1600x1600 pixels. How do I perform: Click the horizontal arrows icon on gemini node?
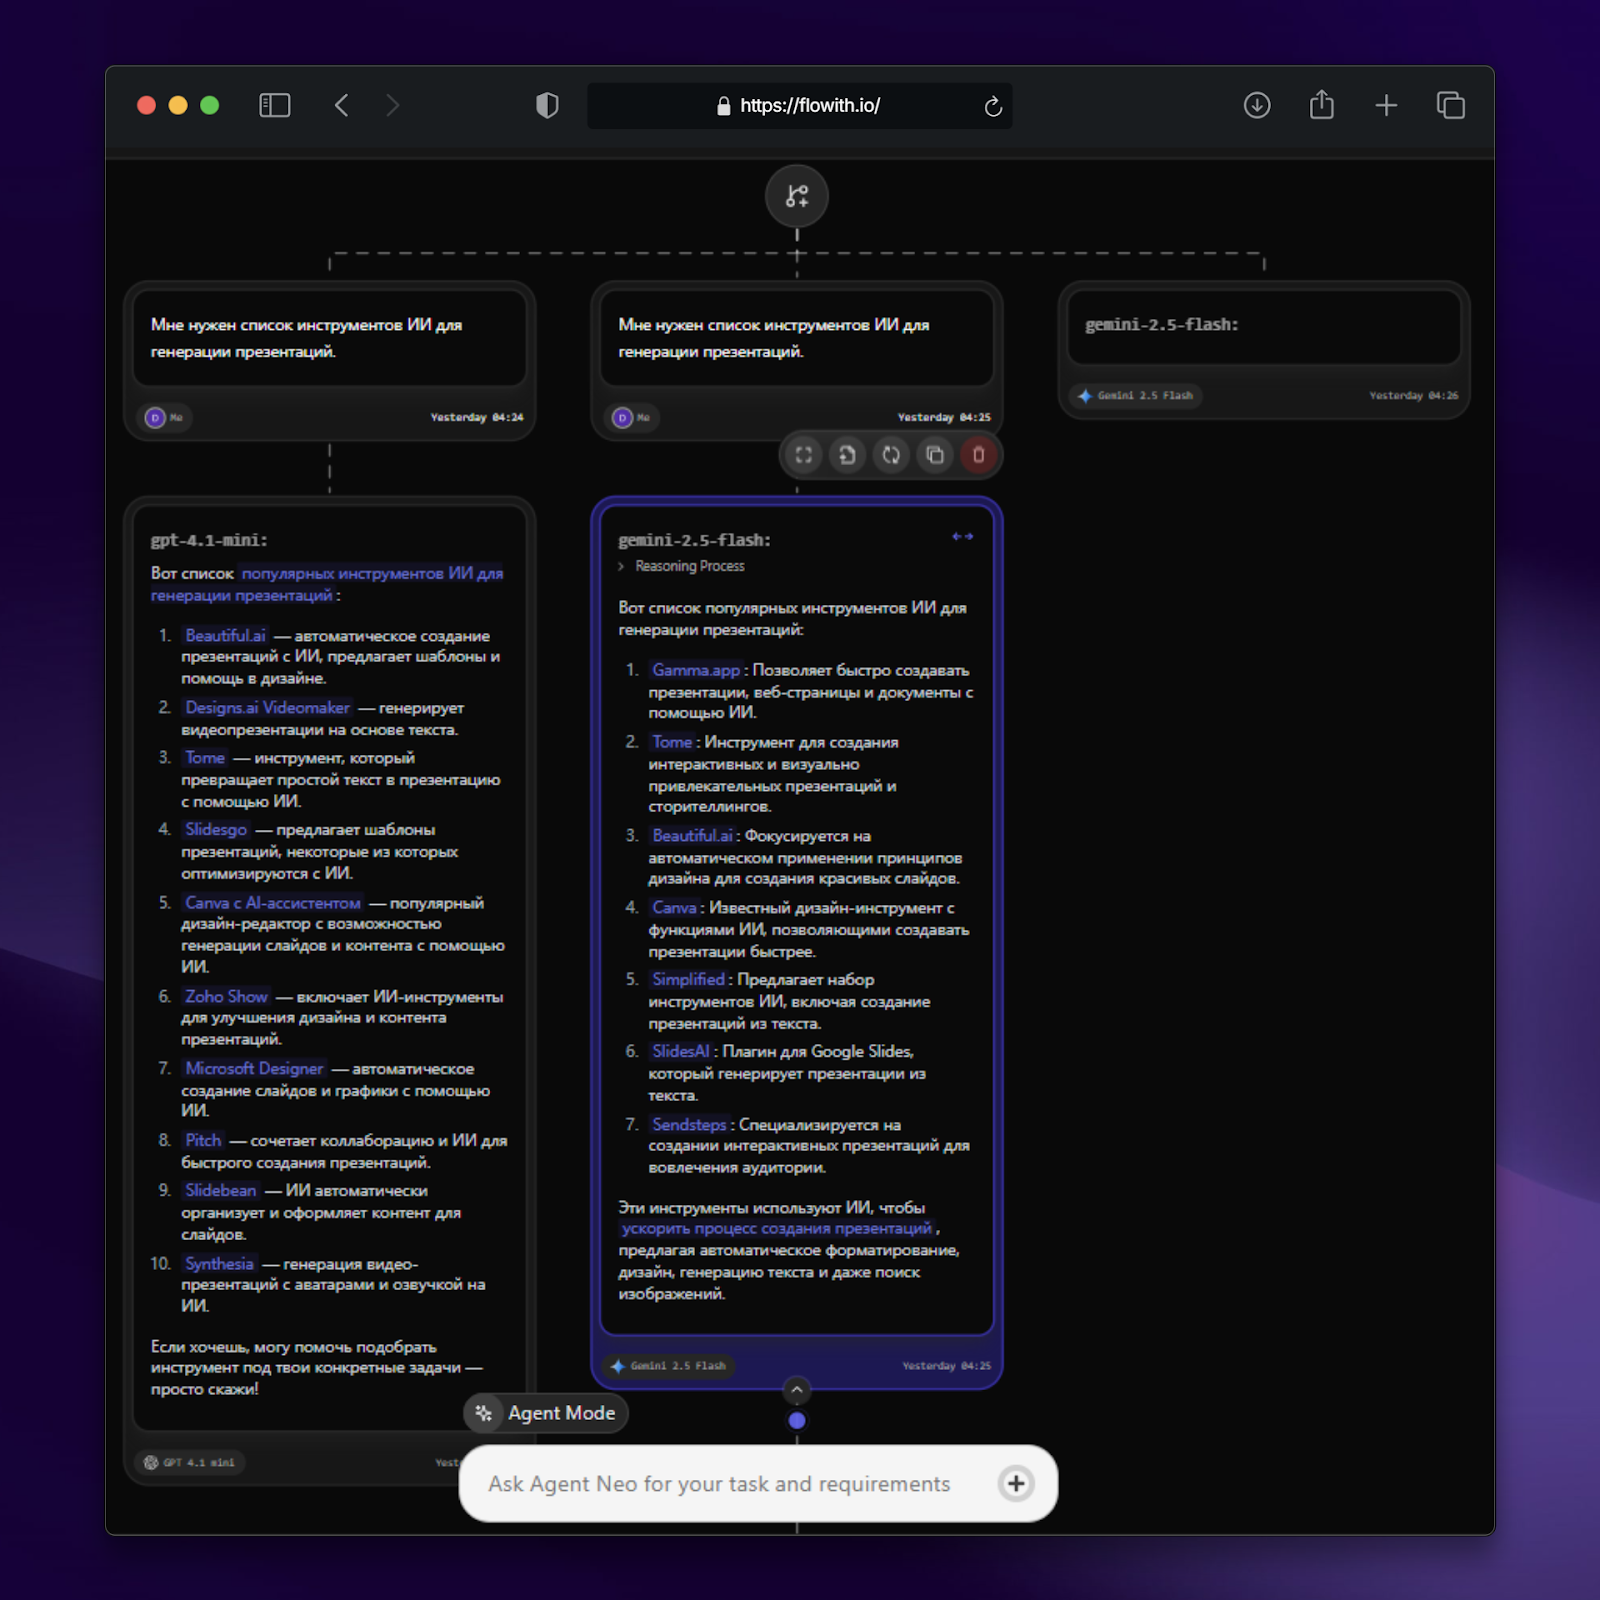pyautogui.click(x=963, y=537)
